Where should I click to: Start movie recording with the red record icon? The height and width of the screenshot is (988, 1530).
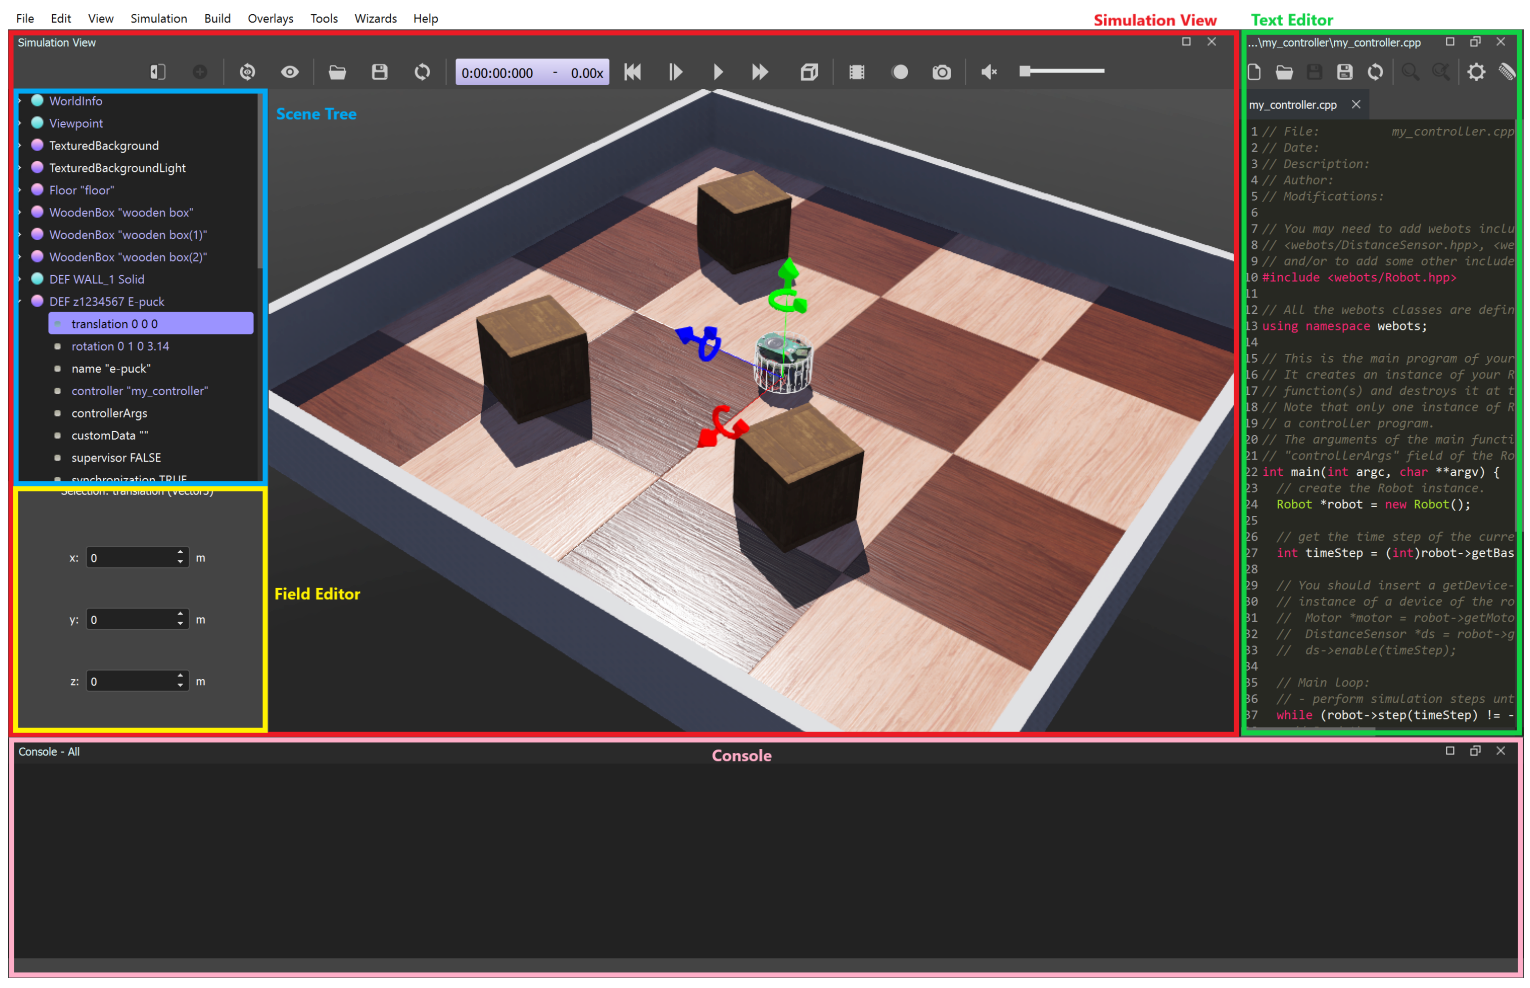pyautogui.click(x=899, y=71)
